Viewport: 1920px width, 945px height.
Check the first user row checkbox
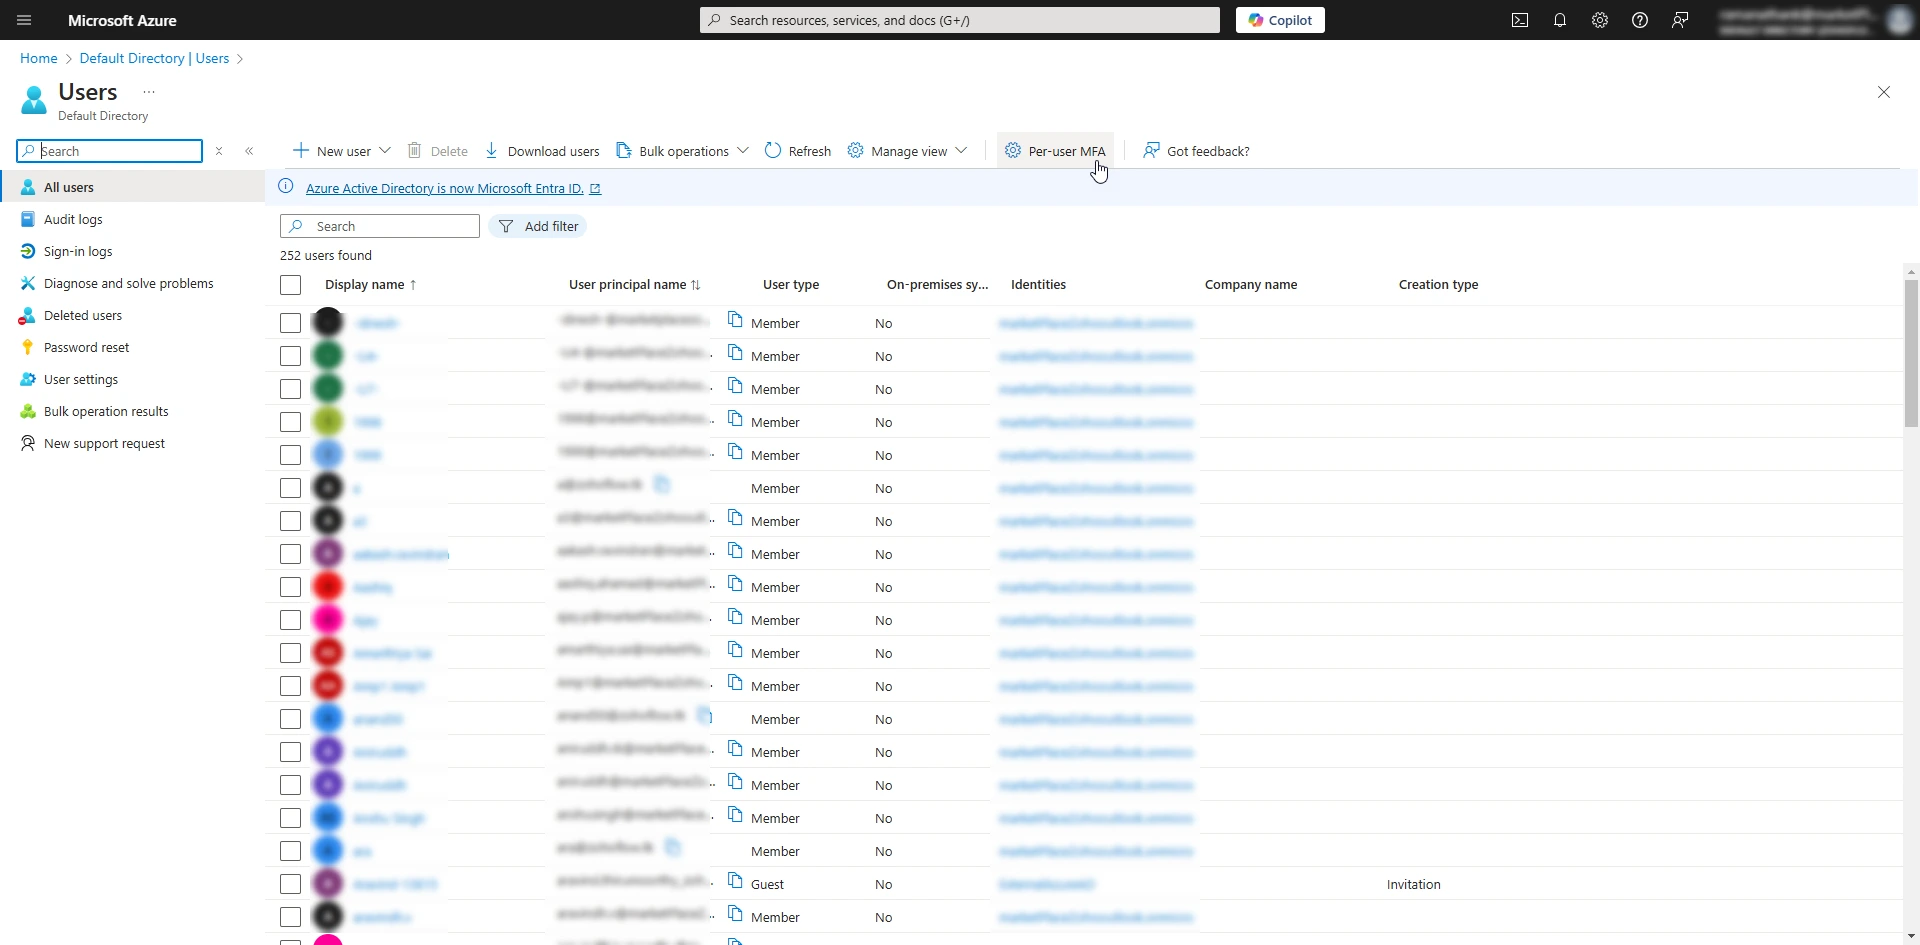point(290,323)
